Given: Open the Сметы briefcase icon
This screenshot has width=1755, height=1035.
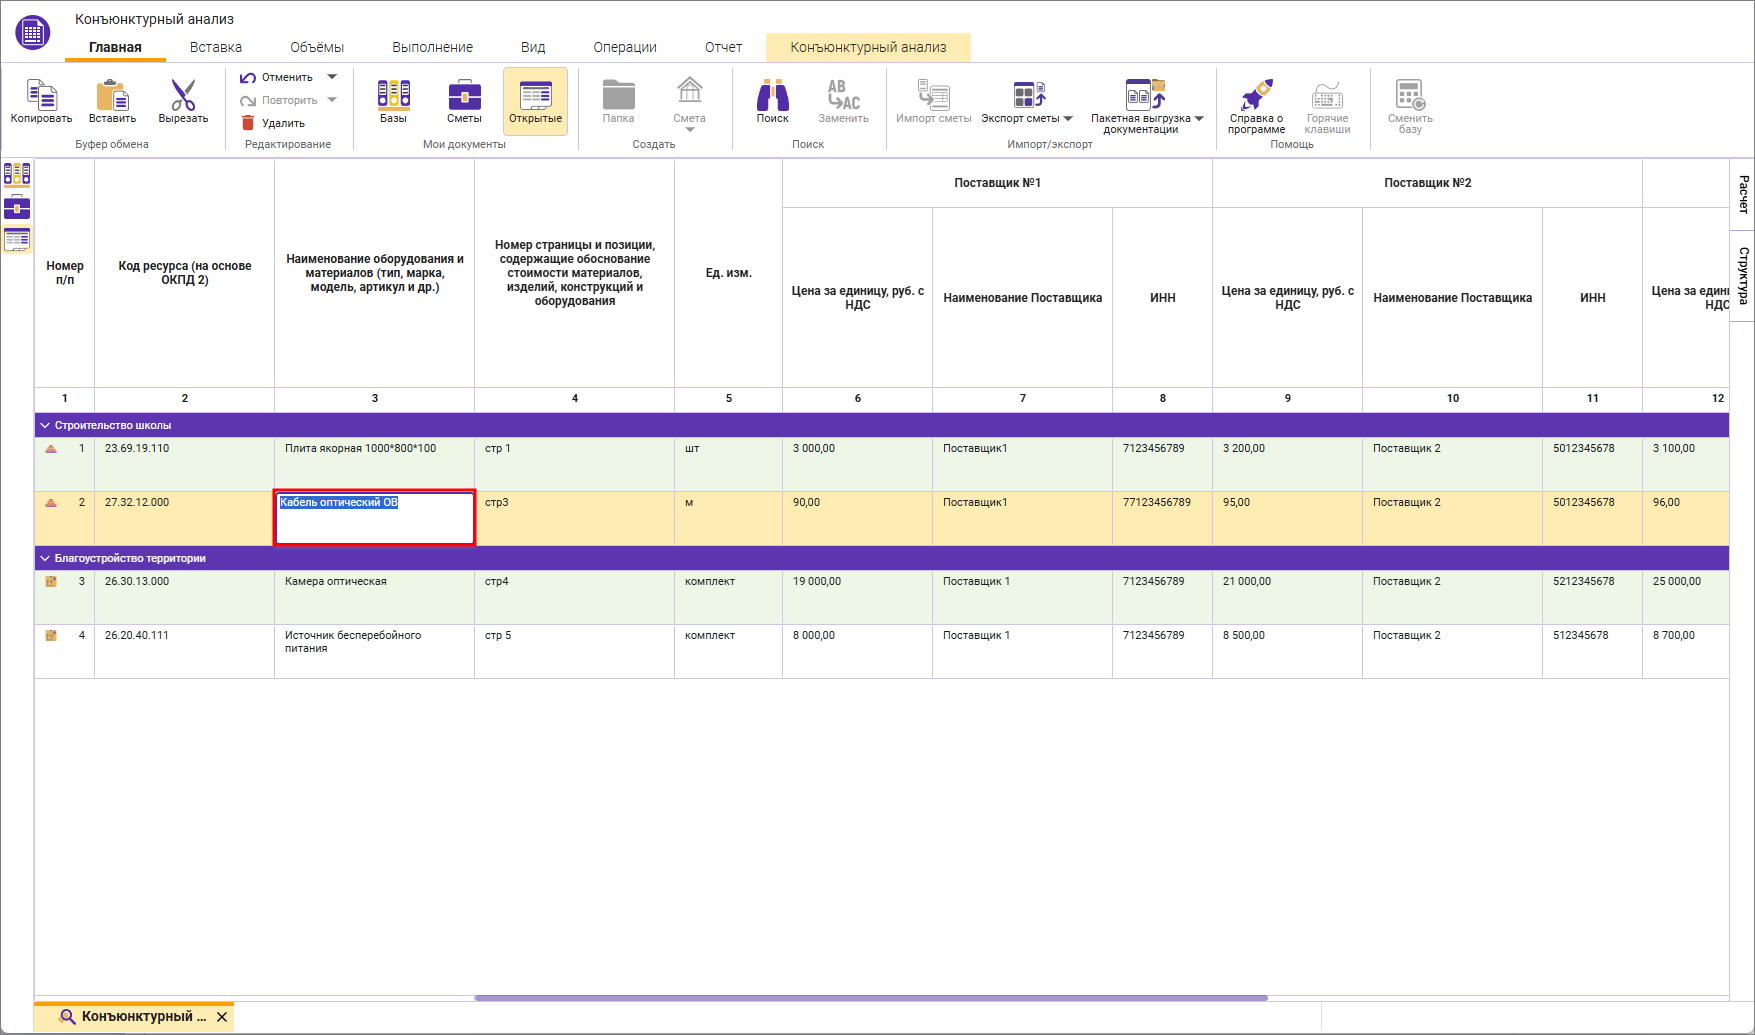Looking at the screenshot, I should pos(464,95).
